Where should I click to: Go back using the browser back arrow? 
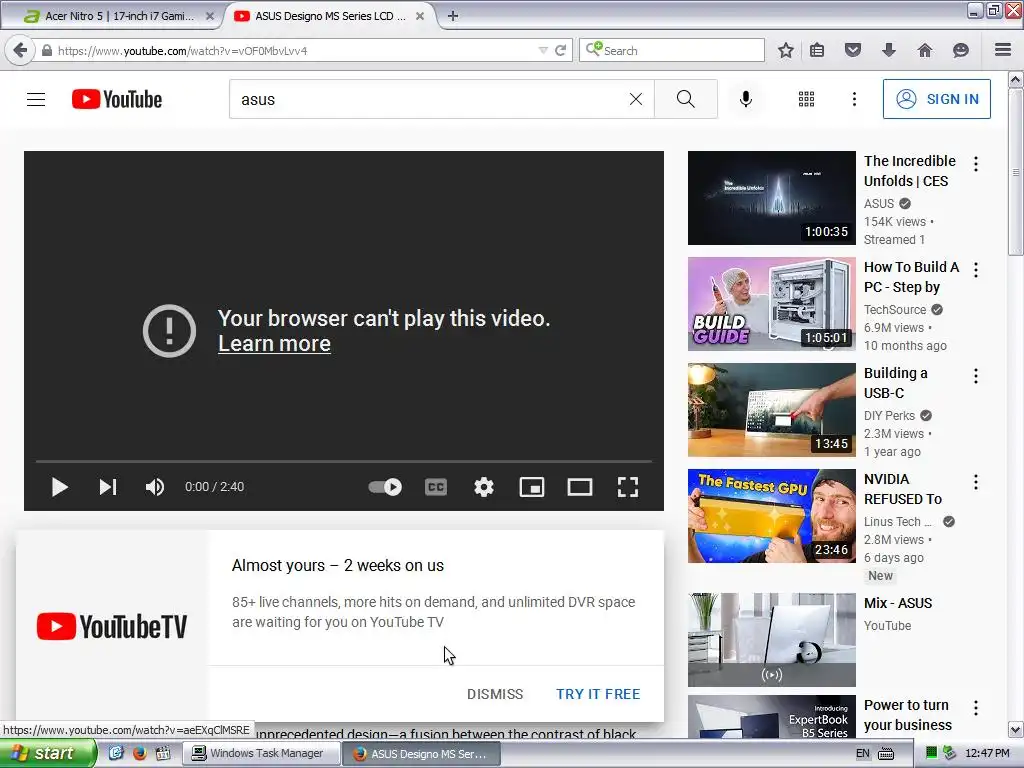(x=20, y=50)
